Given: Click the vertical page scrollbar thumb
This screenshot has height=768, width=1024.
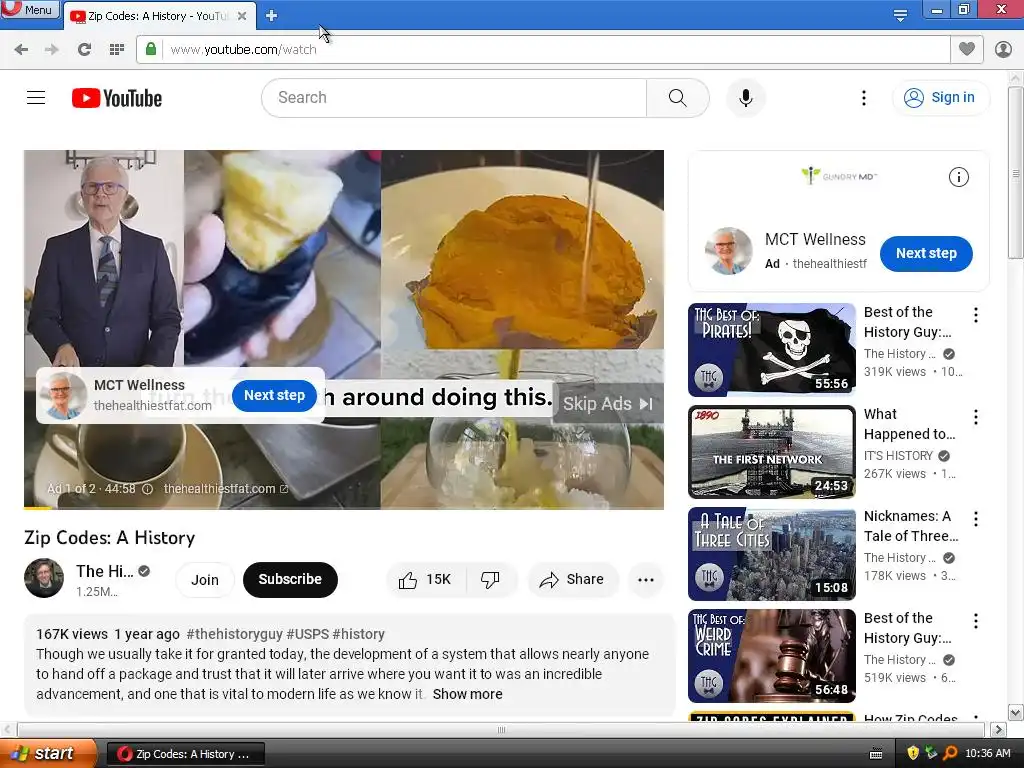Looking at the screenshot, I should (x=1016, y=173).
